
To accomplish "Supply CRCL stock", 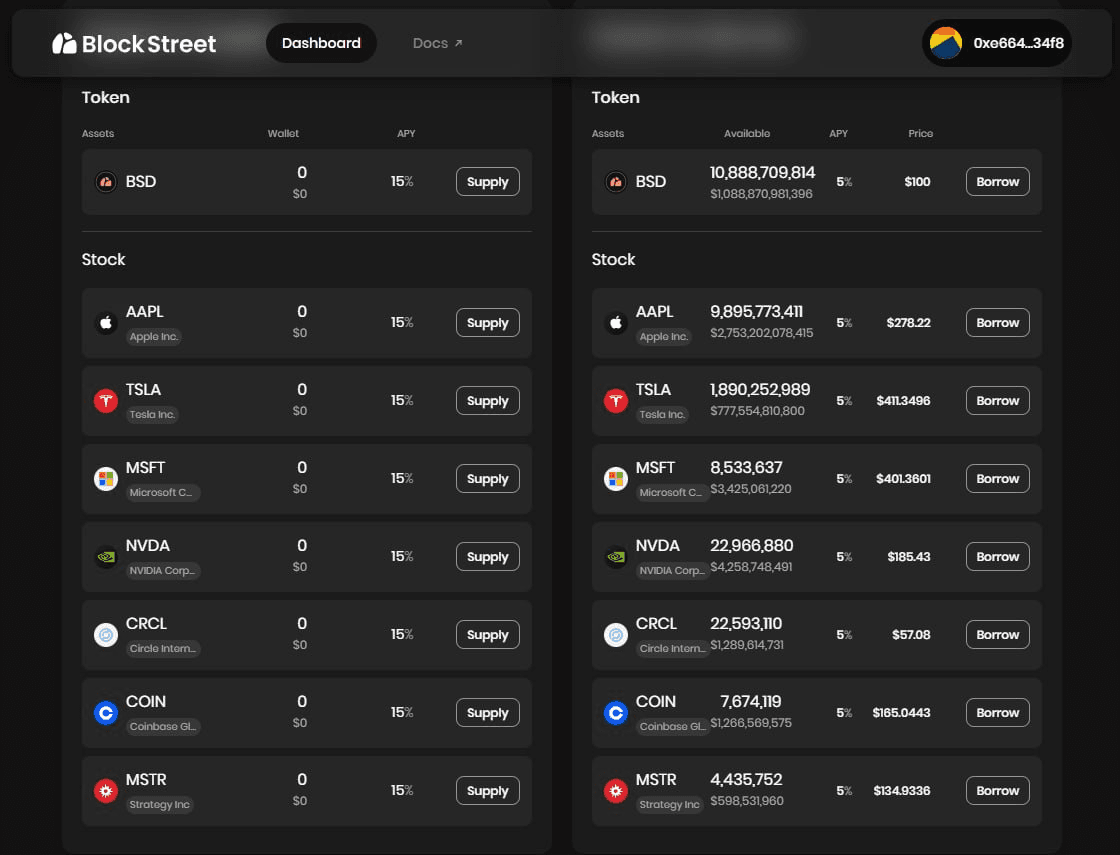I will point(488,634).
